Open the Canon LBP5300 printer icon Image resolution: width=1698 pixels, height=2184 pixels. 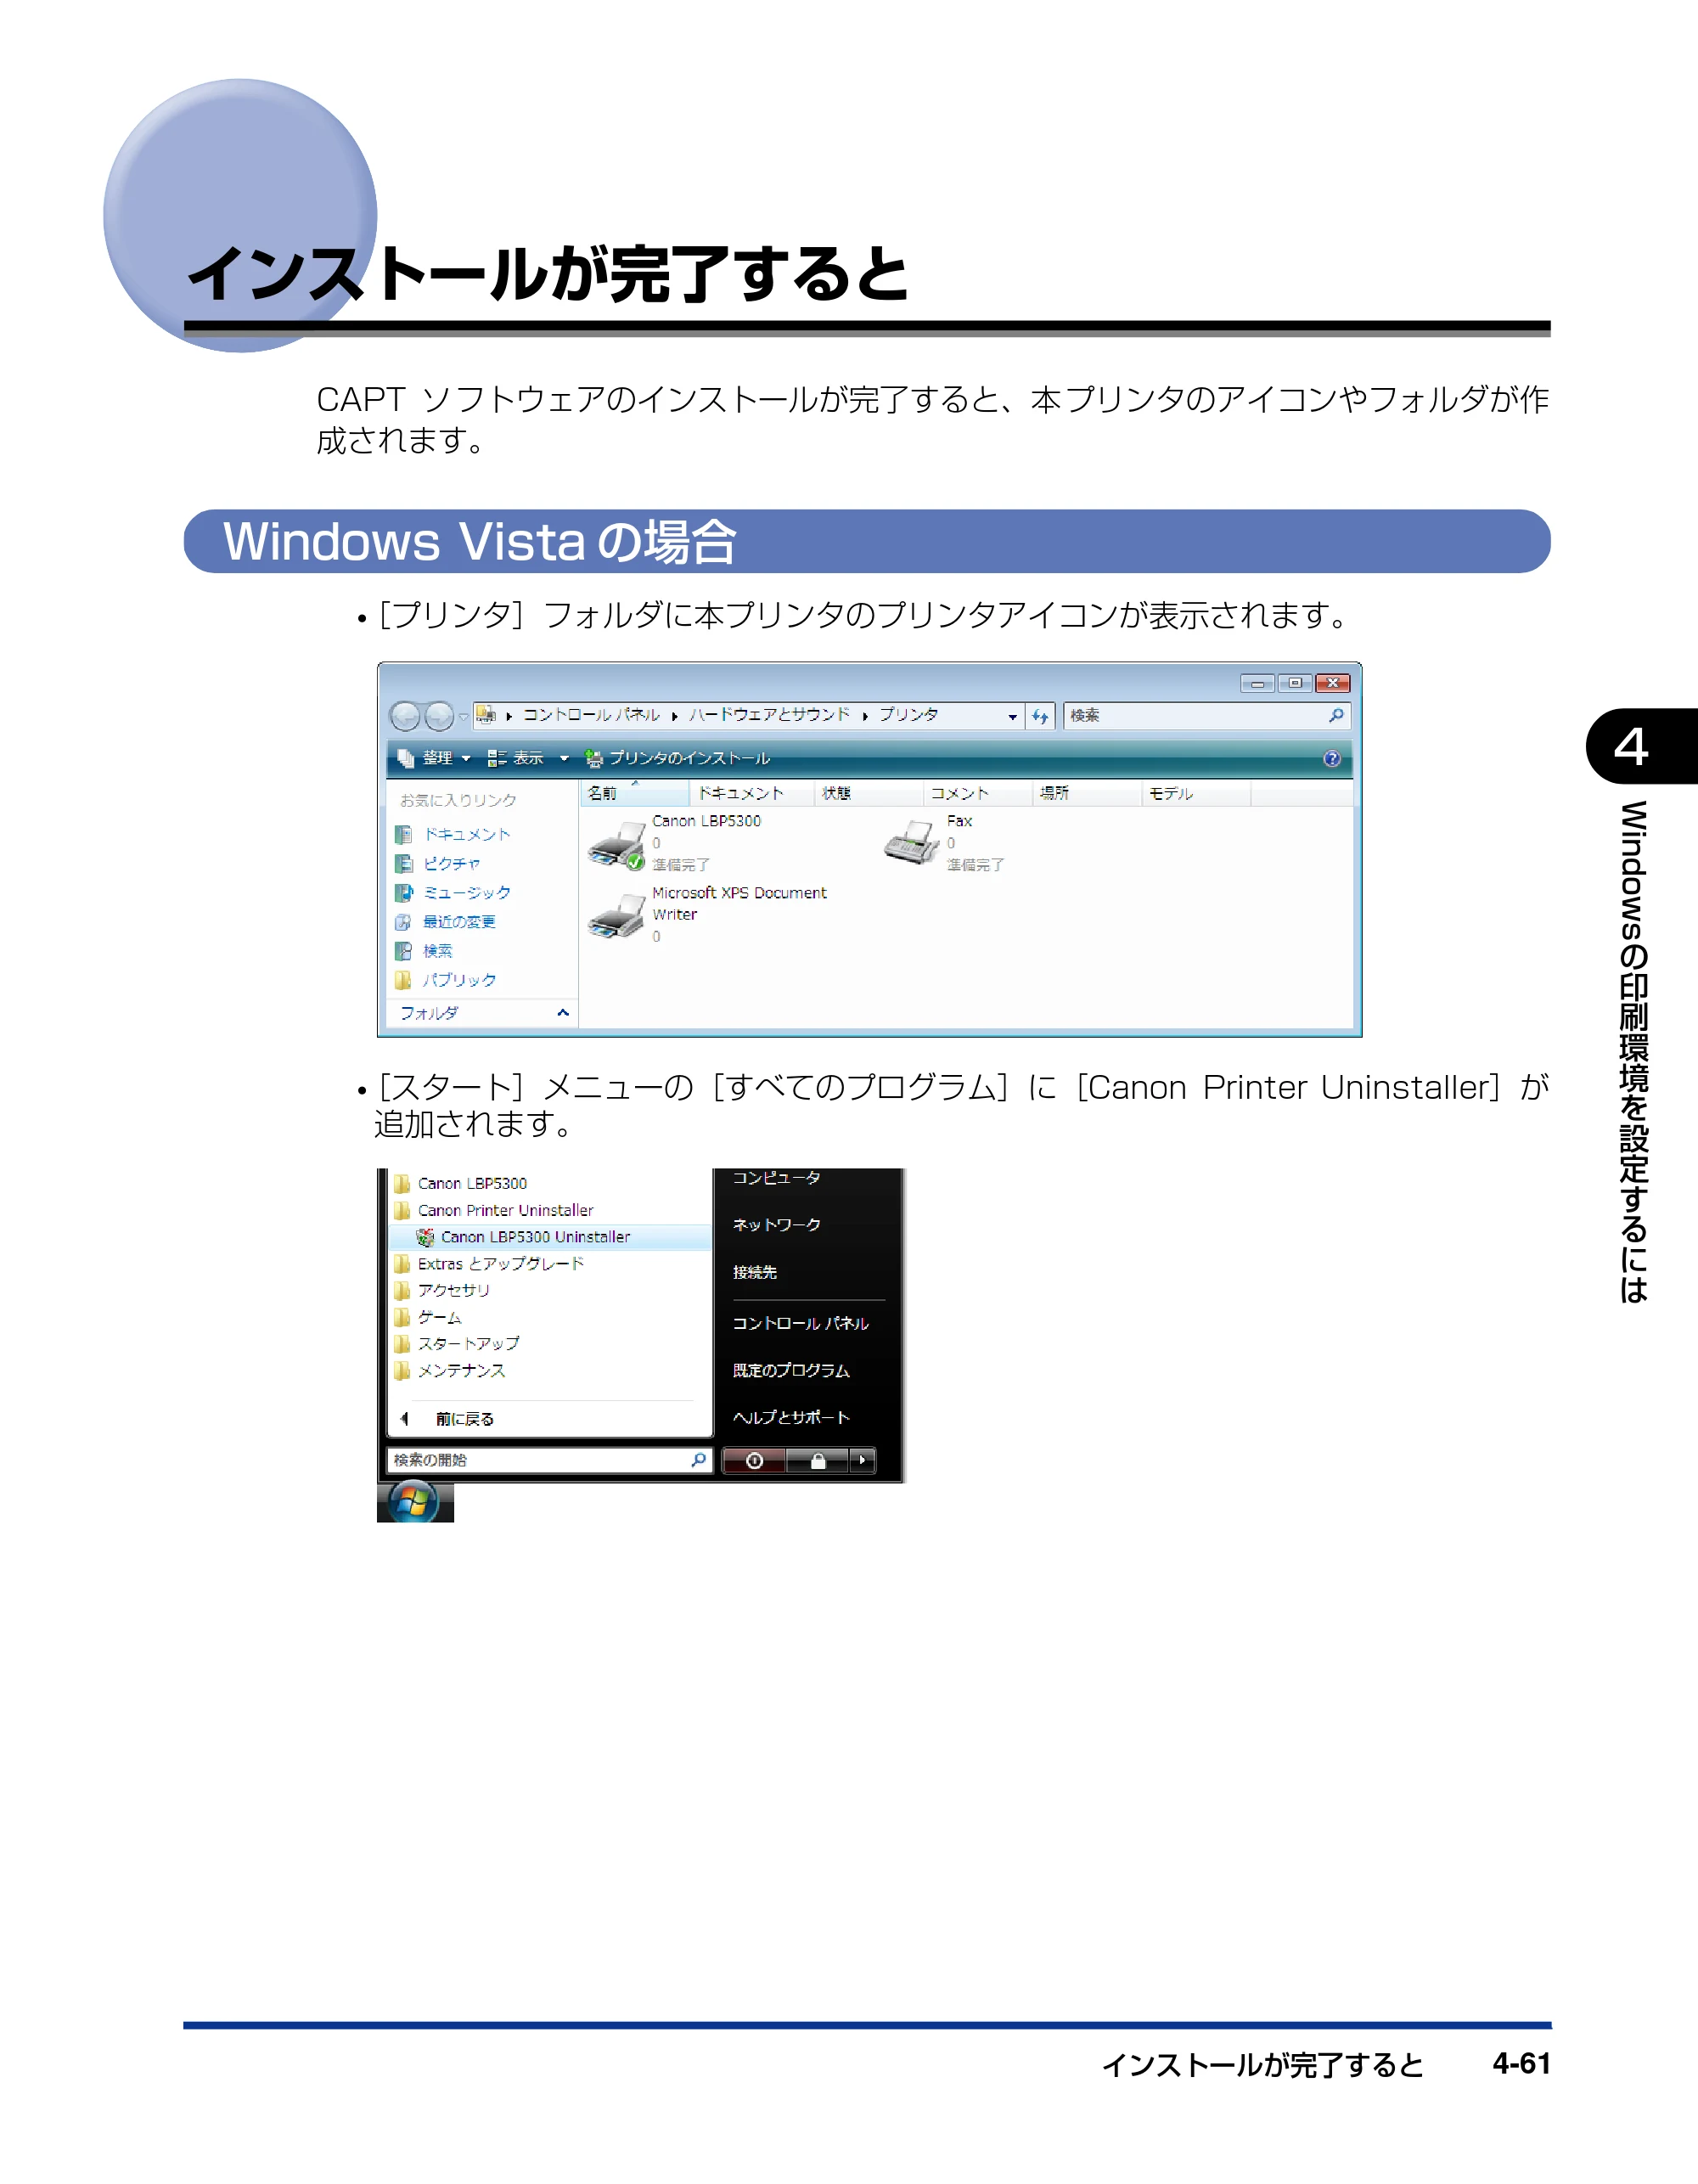pos(616,846)
